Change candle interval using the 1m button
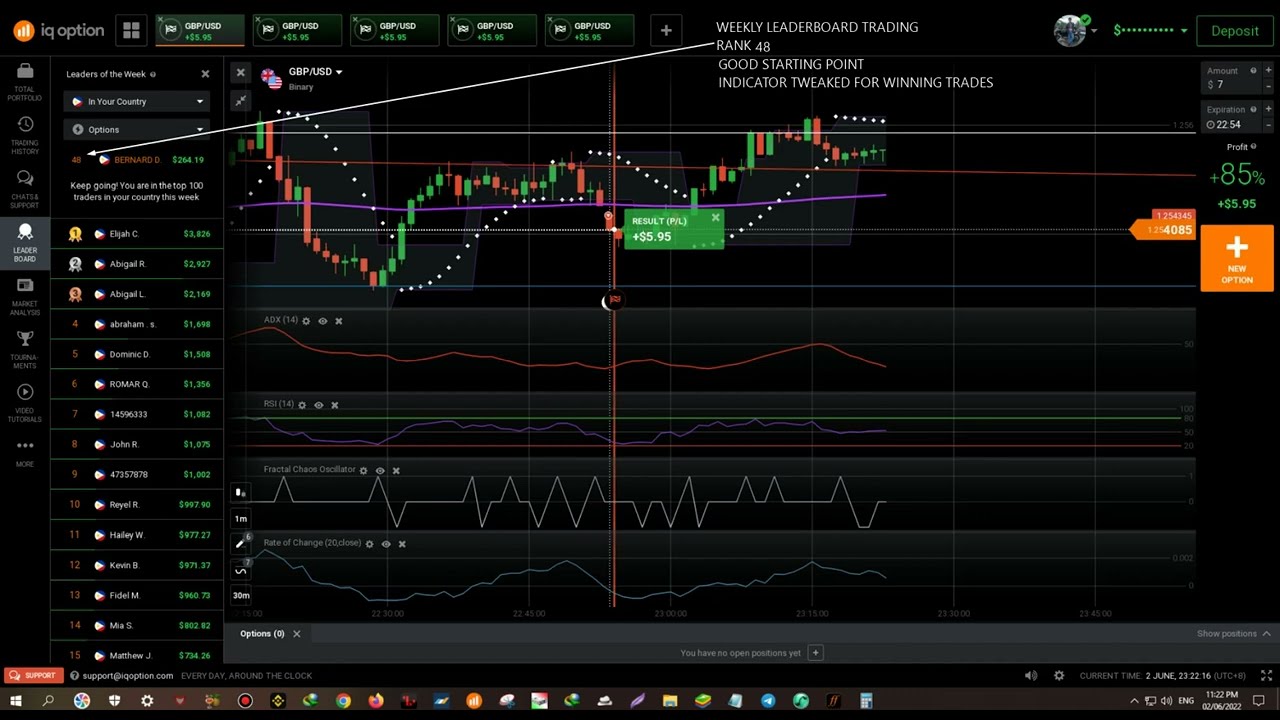 pyautogui.click(x=241, y=518)
